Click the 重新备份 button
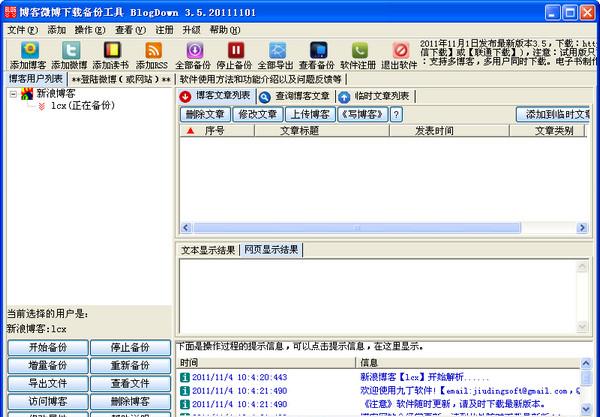Screen dimensions: 600x417 click(130, 366)
